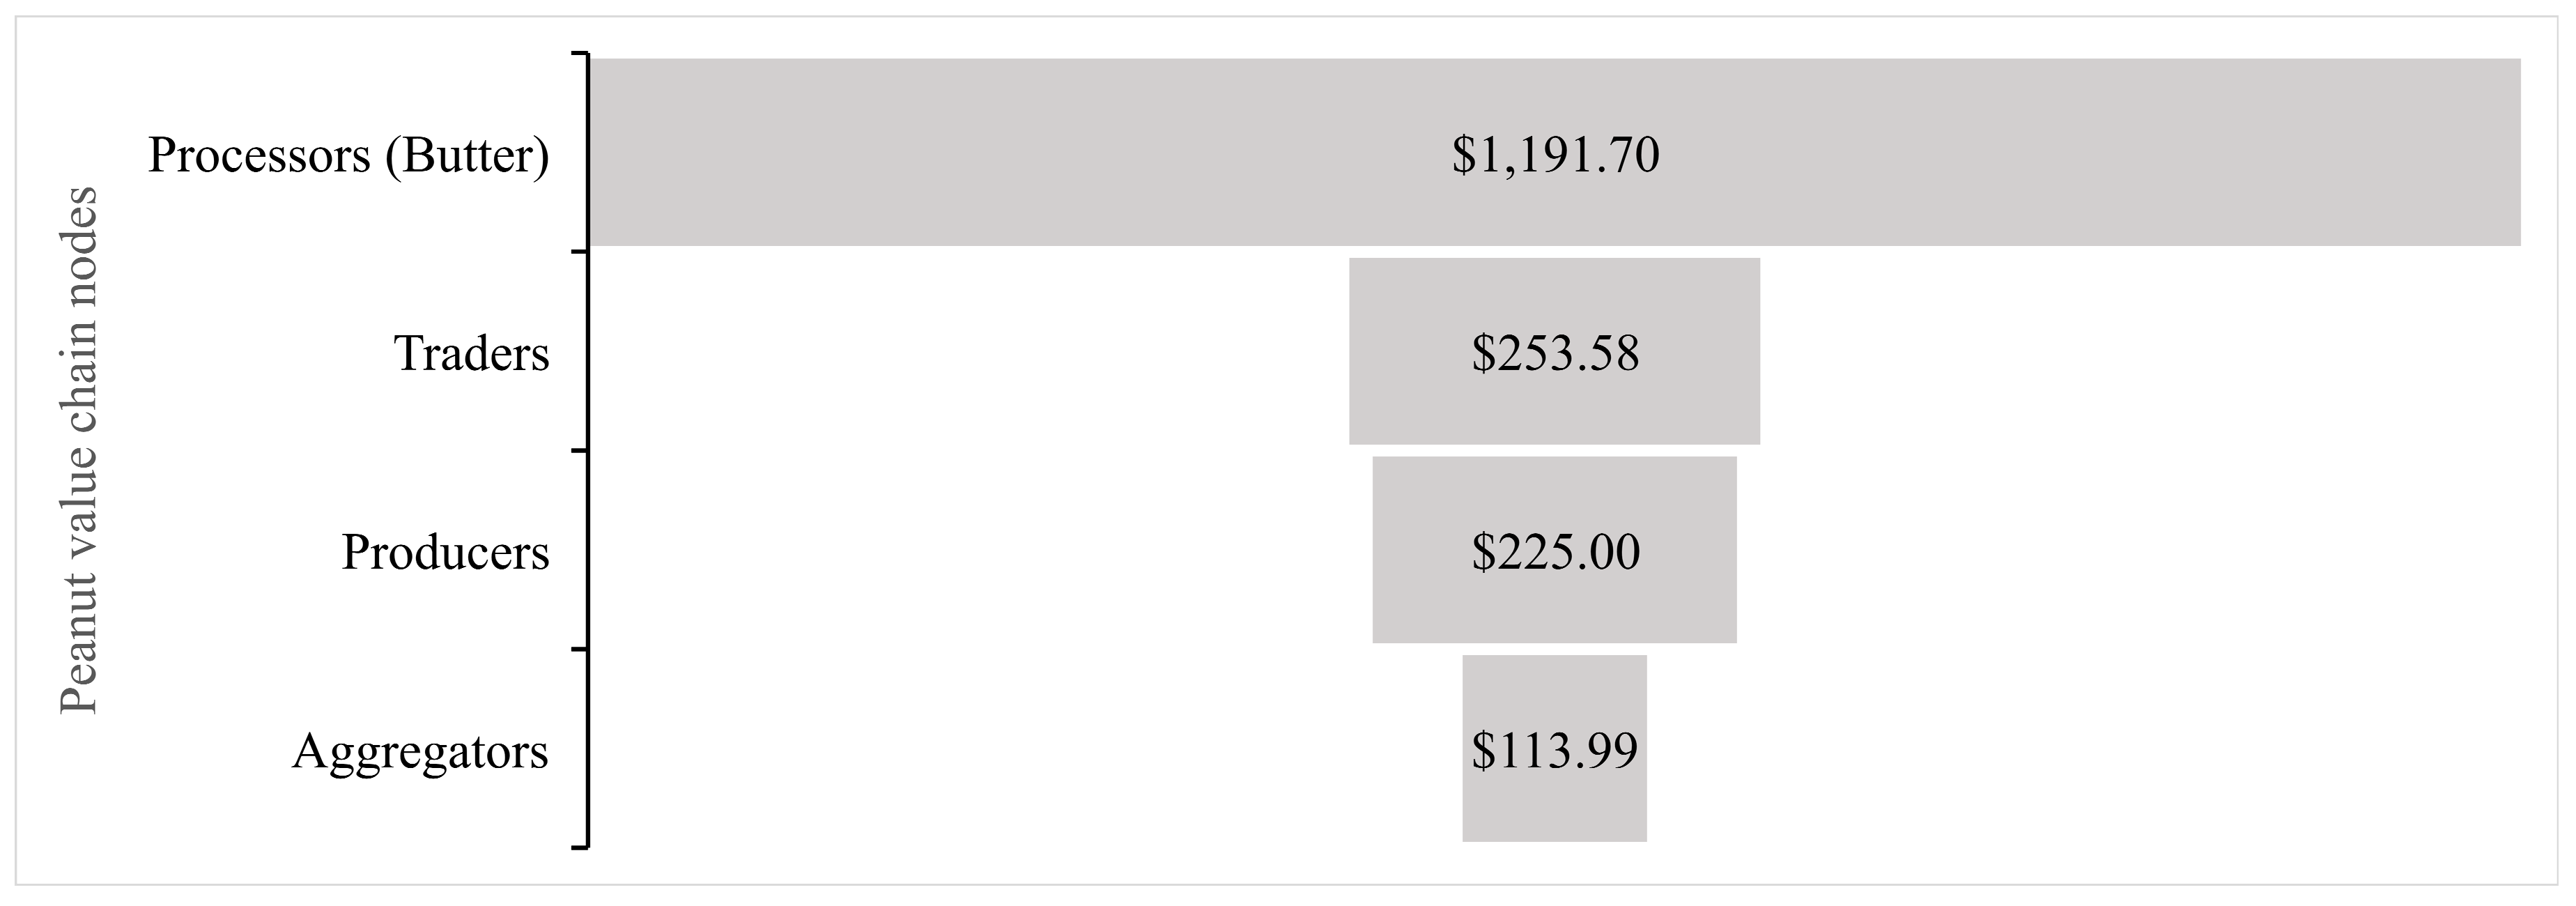Click the axis tick between Producers and Aggregators
Image resolution: width=2576 pixels, height=906 pixels.
click(x=579, y=649)
